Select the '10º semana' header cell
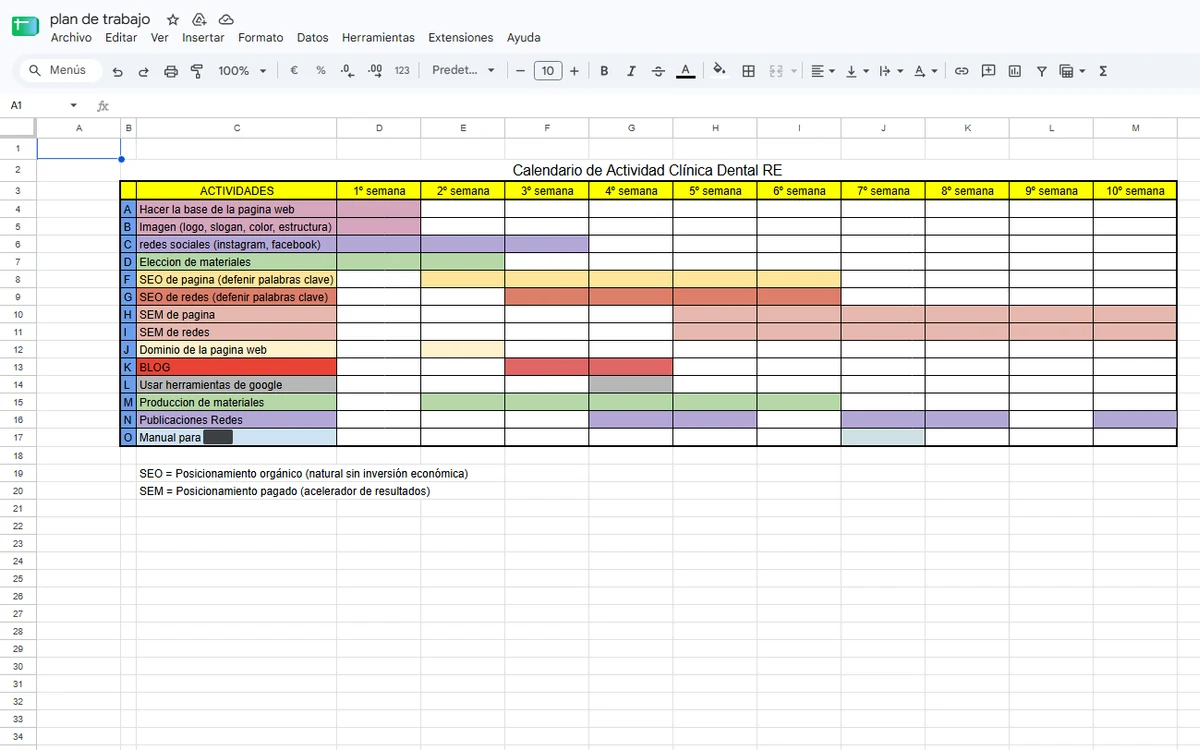 [1135, 191]
